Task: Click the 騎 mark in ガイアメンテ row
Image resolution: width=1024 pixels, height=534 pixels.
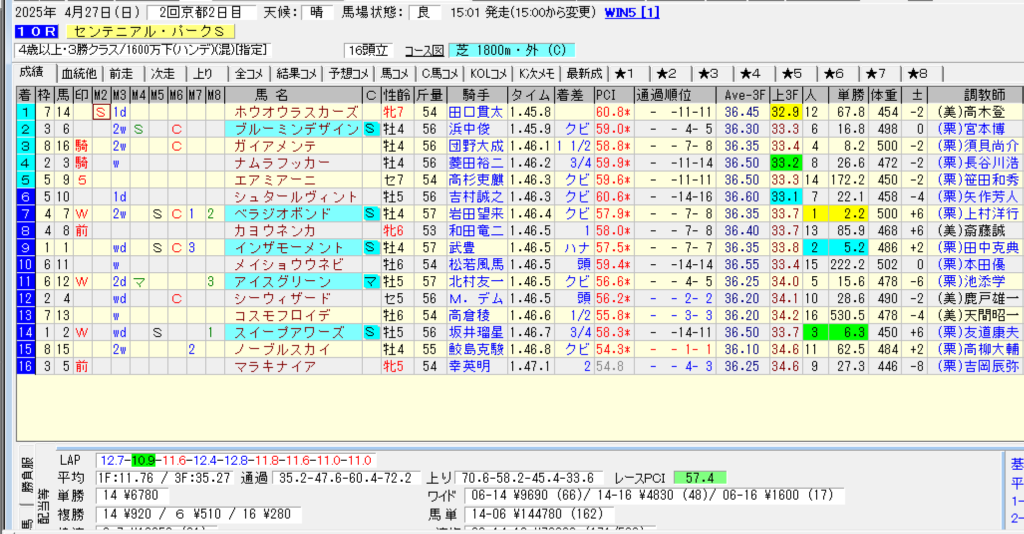Action: [x=81, y=146]
